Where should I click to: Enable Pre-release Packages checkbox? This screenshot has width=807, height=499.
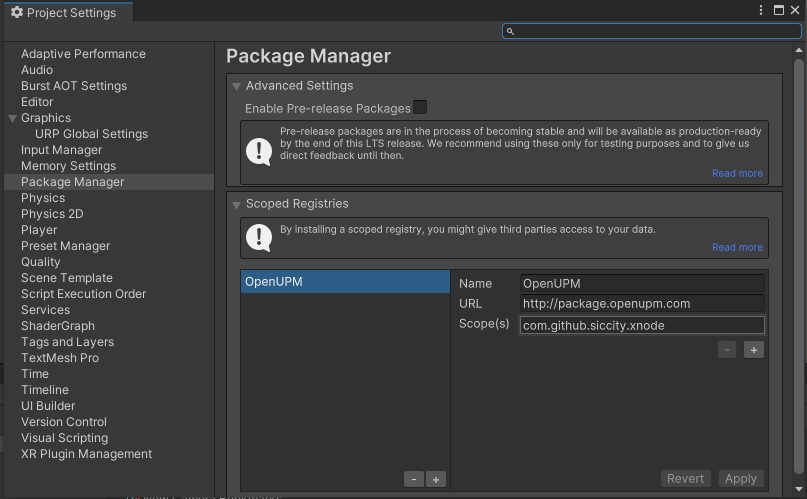[x=420, y=107]
